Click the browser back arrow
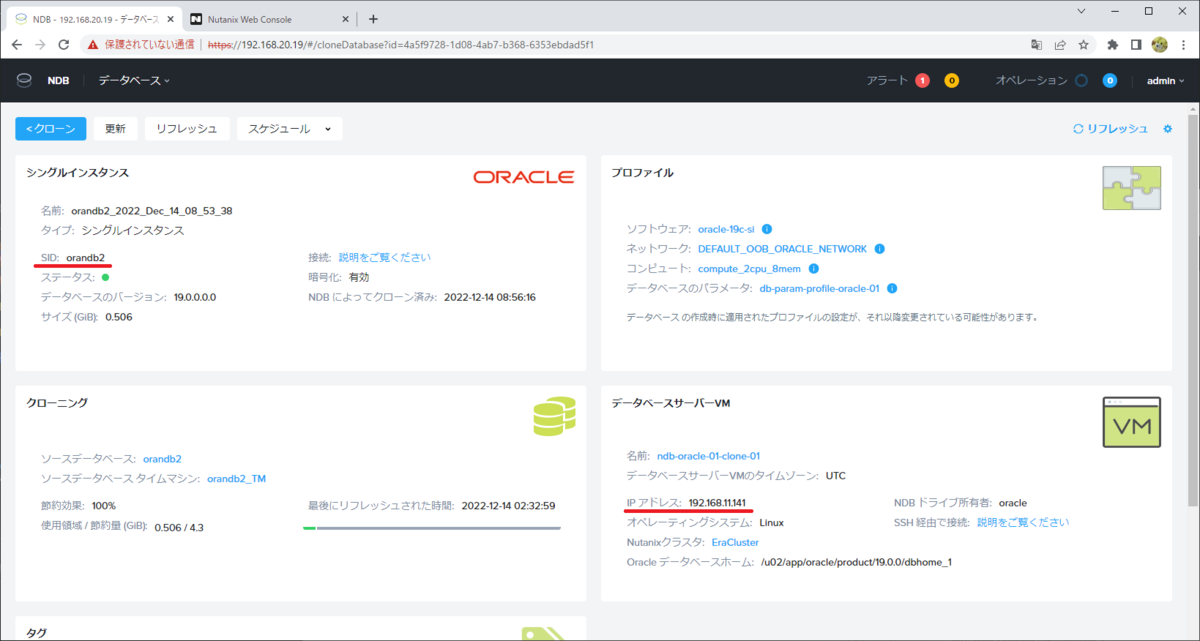The width and height of the screenshot is (1200, 641). point(18,45)
